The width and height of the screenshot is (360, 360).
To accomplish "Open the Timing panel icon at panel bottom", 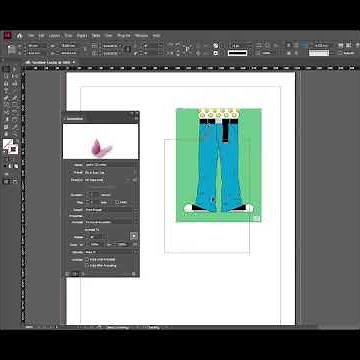I will [82, 274].
